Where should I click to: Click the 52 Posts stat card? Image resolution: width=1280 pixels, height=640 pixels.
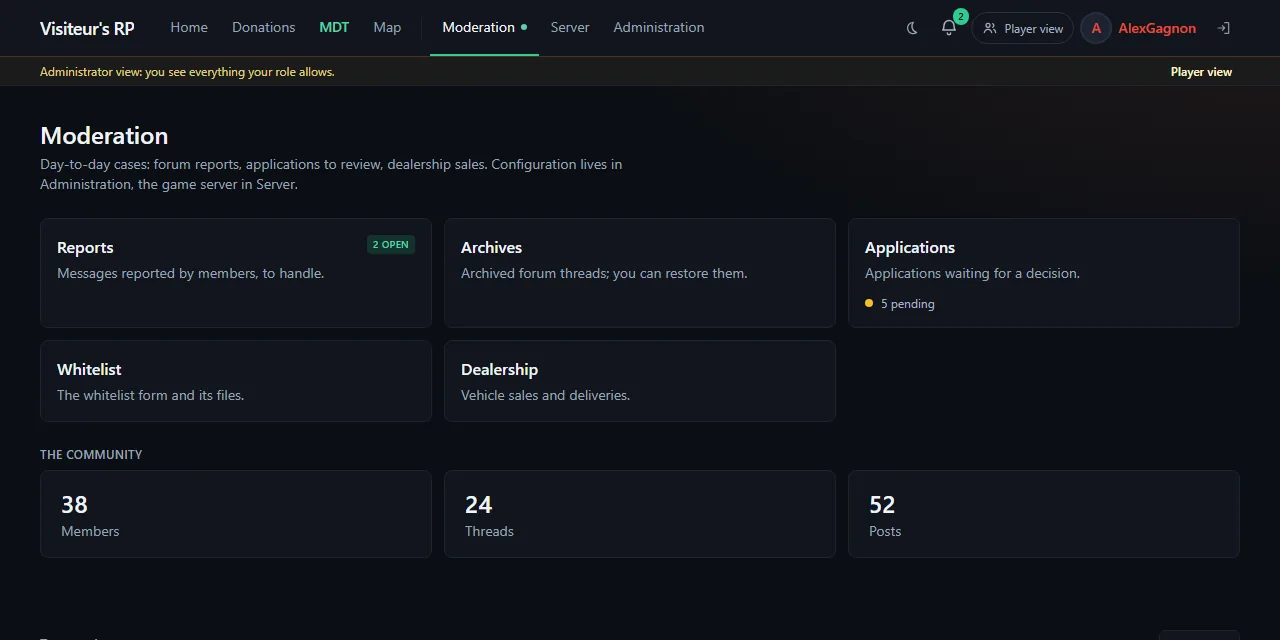pos(1044,514)
